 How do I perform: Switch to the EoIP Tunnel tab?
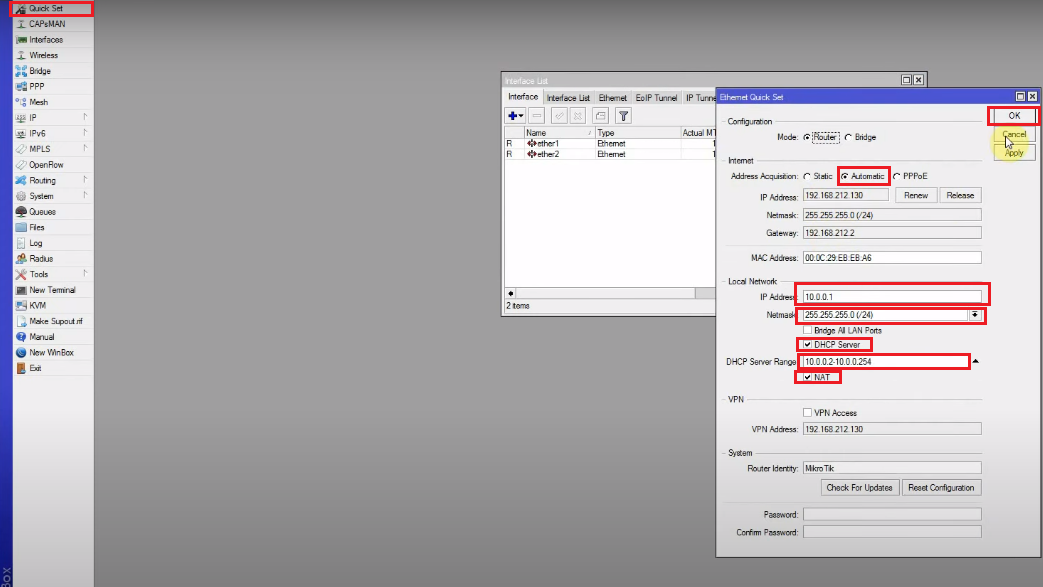point(656,98)
